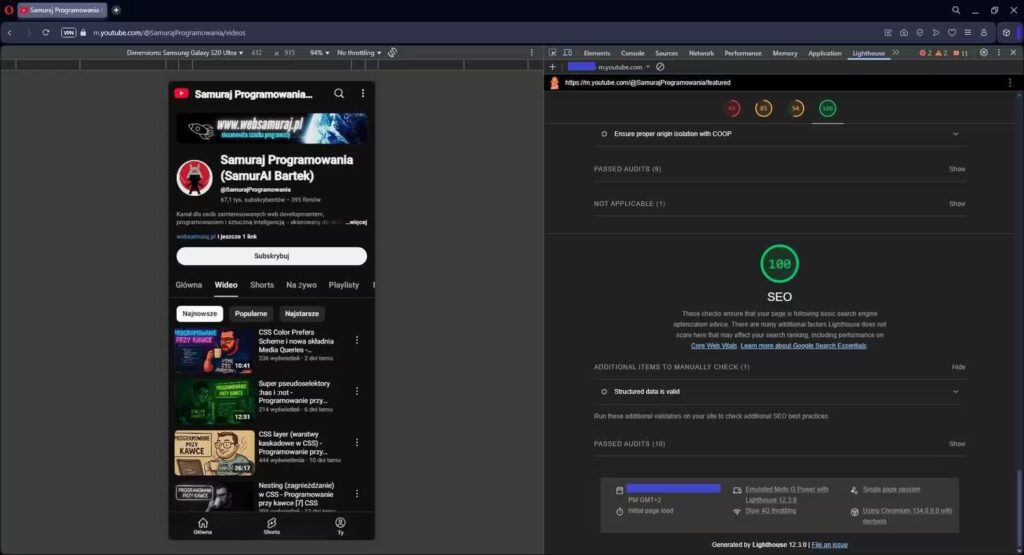The width and height of the screenshot is (1024, 555).
Task: Open the Network tab
Action: (701, 53)
